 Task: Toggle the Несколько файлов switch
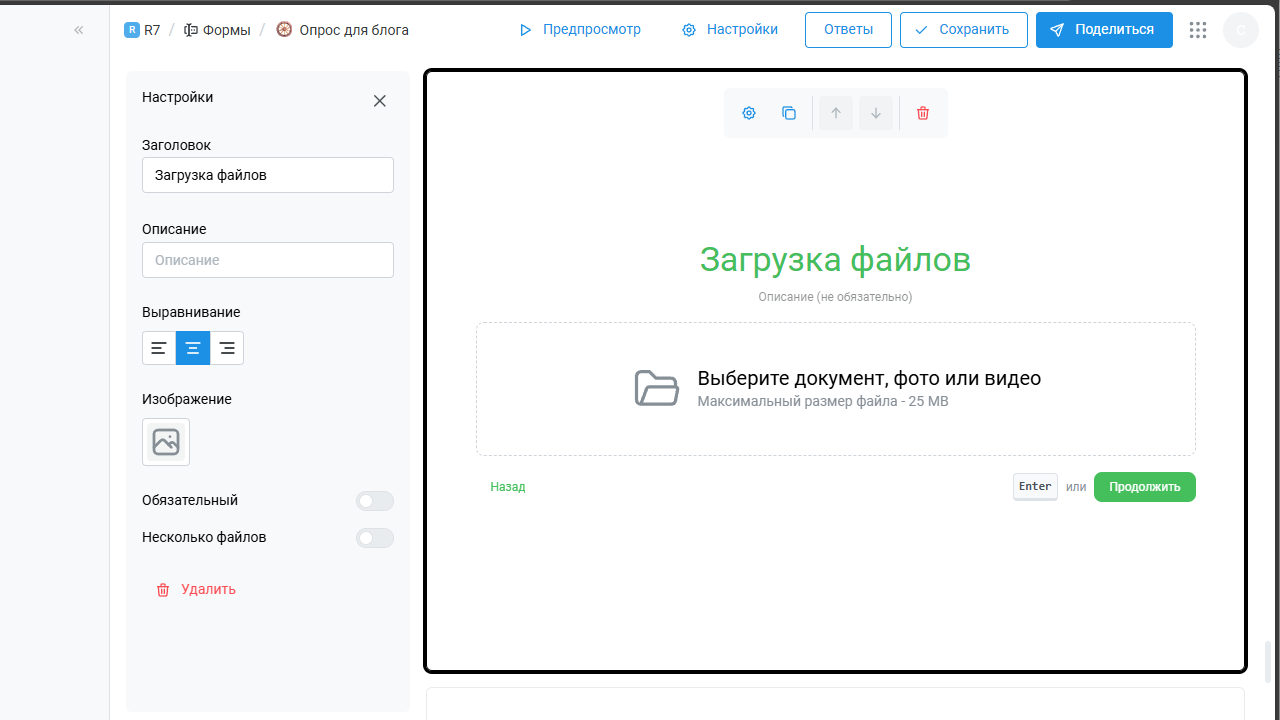click(375, 538)
